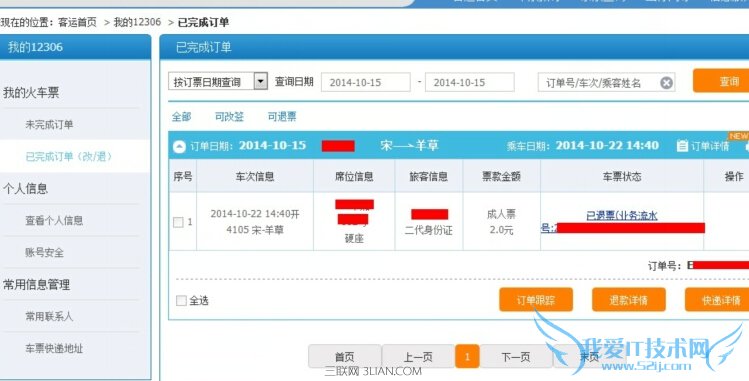
Task: Click the 旅客信息 column header
Action: (x=428, y=177)
